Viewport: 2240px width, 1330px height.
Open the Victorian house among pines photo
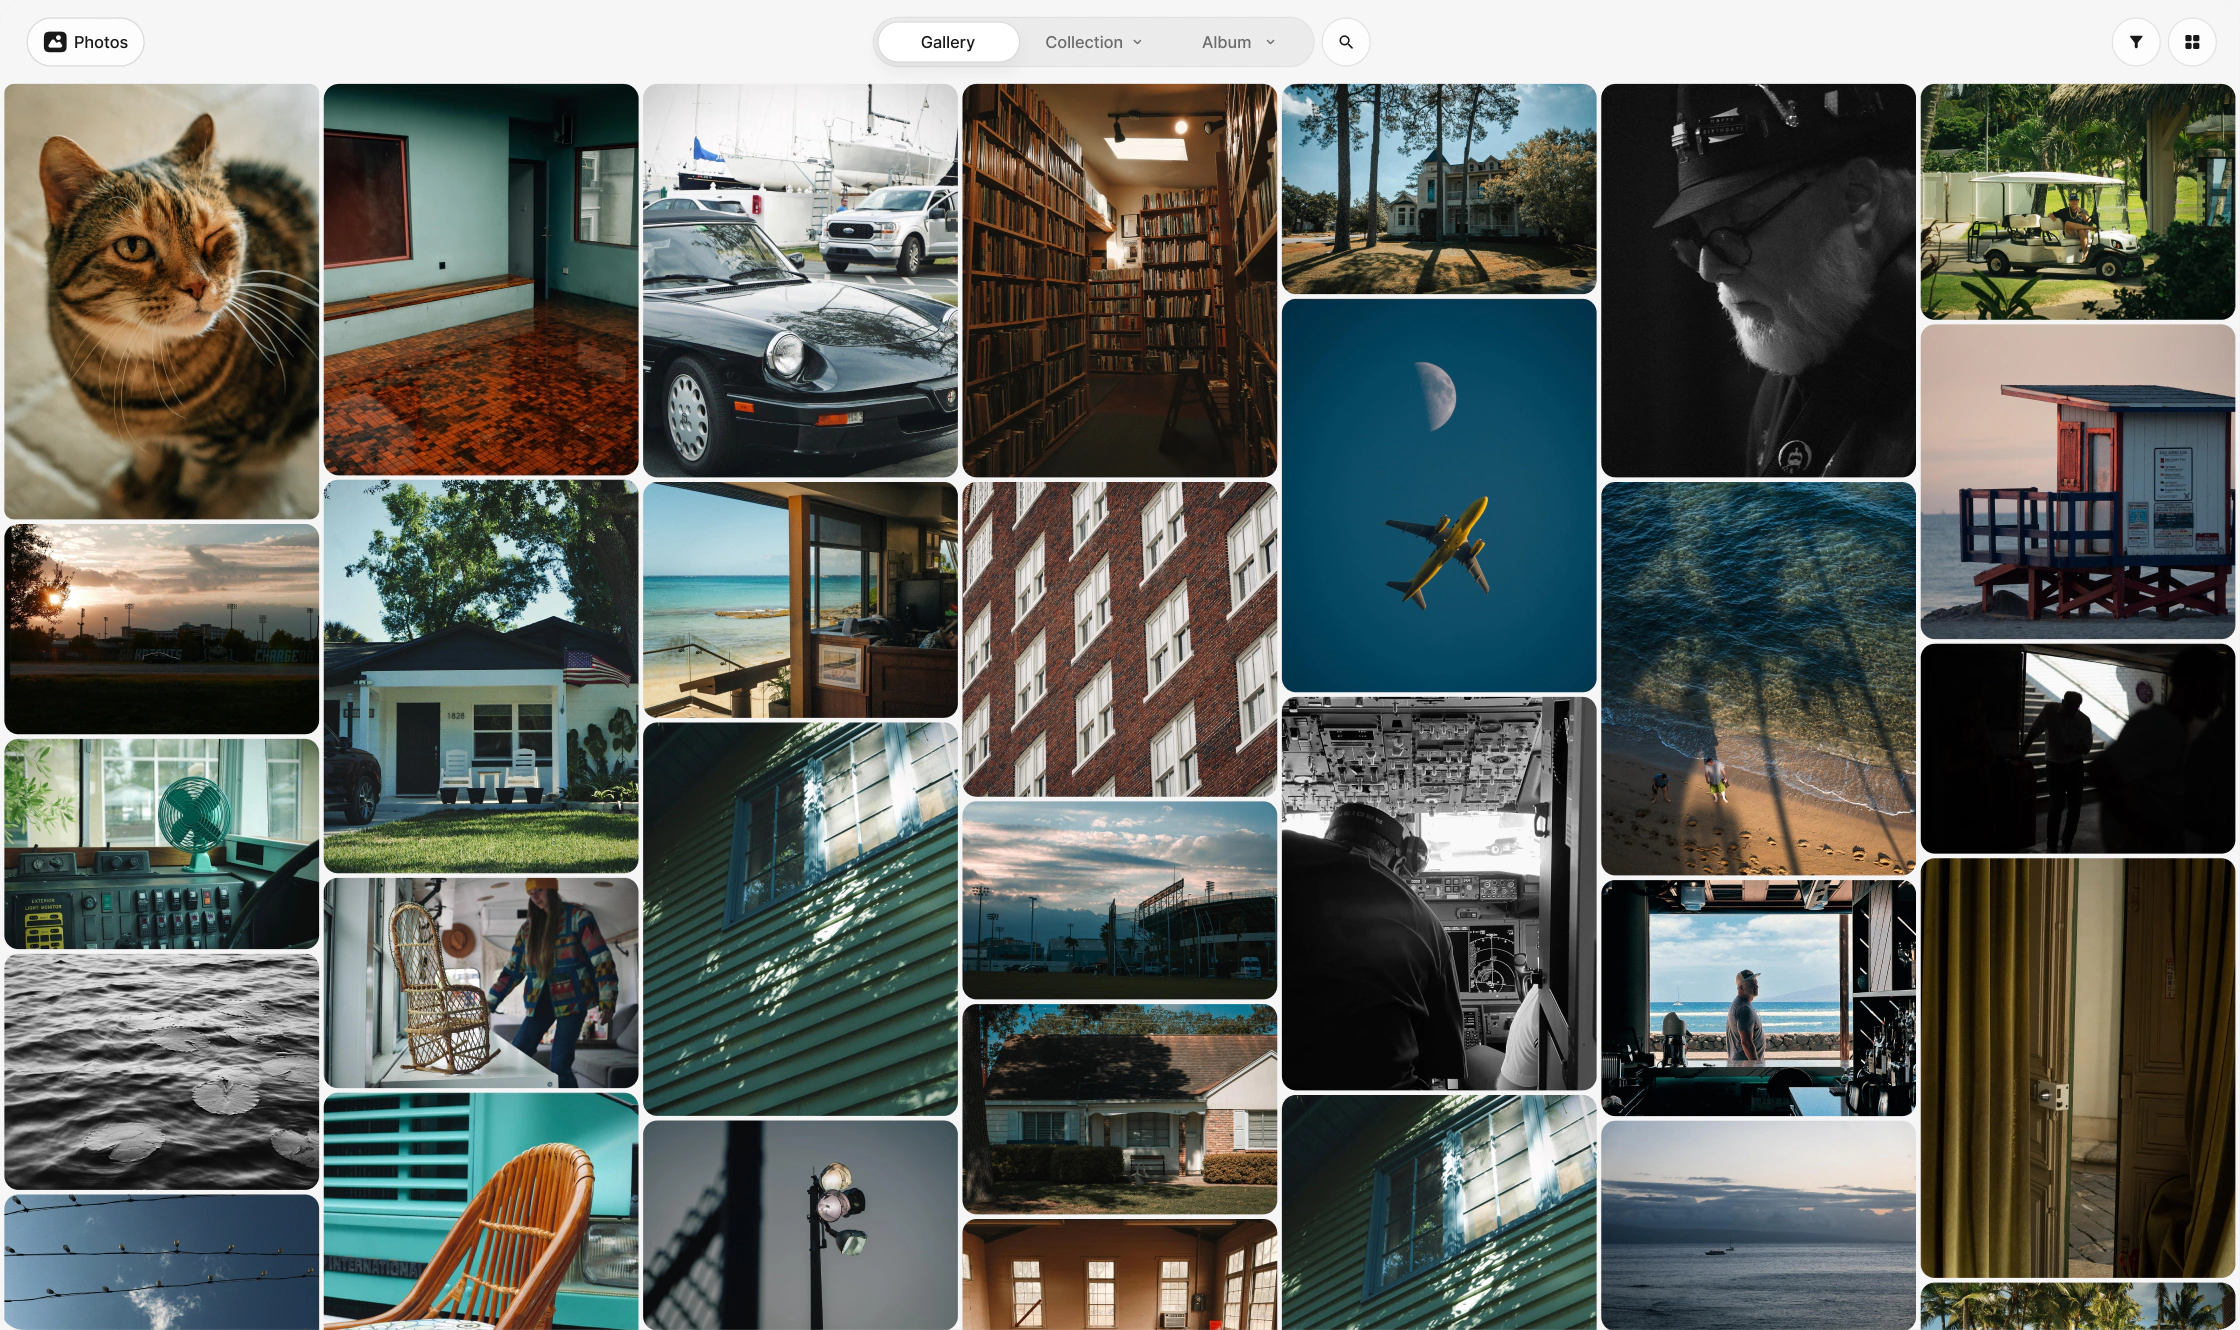1439,189
